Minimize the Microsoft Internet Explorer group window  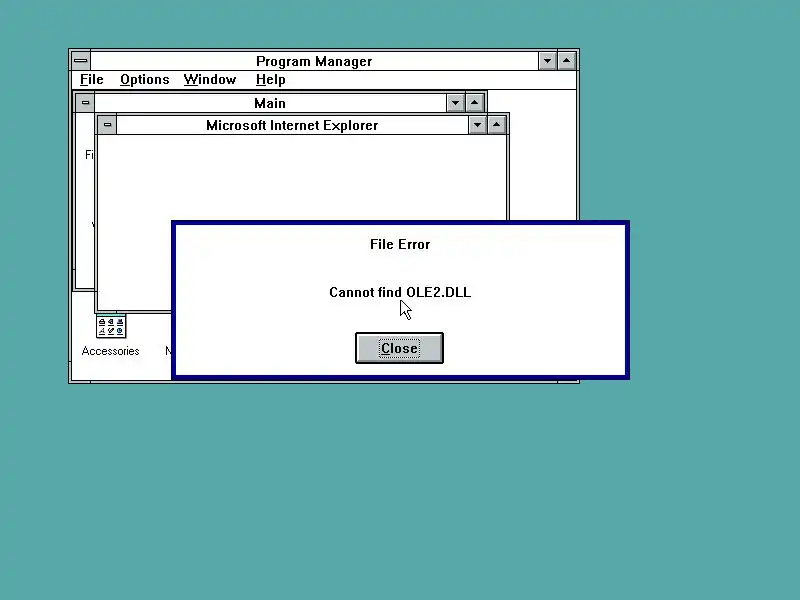(x=477, y=124)
